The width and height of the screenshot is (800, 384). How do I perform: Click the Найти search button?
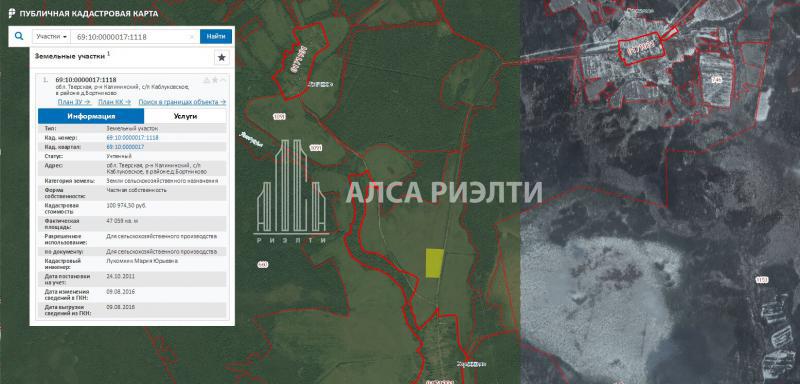pos(216,36)
